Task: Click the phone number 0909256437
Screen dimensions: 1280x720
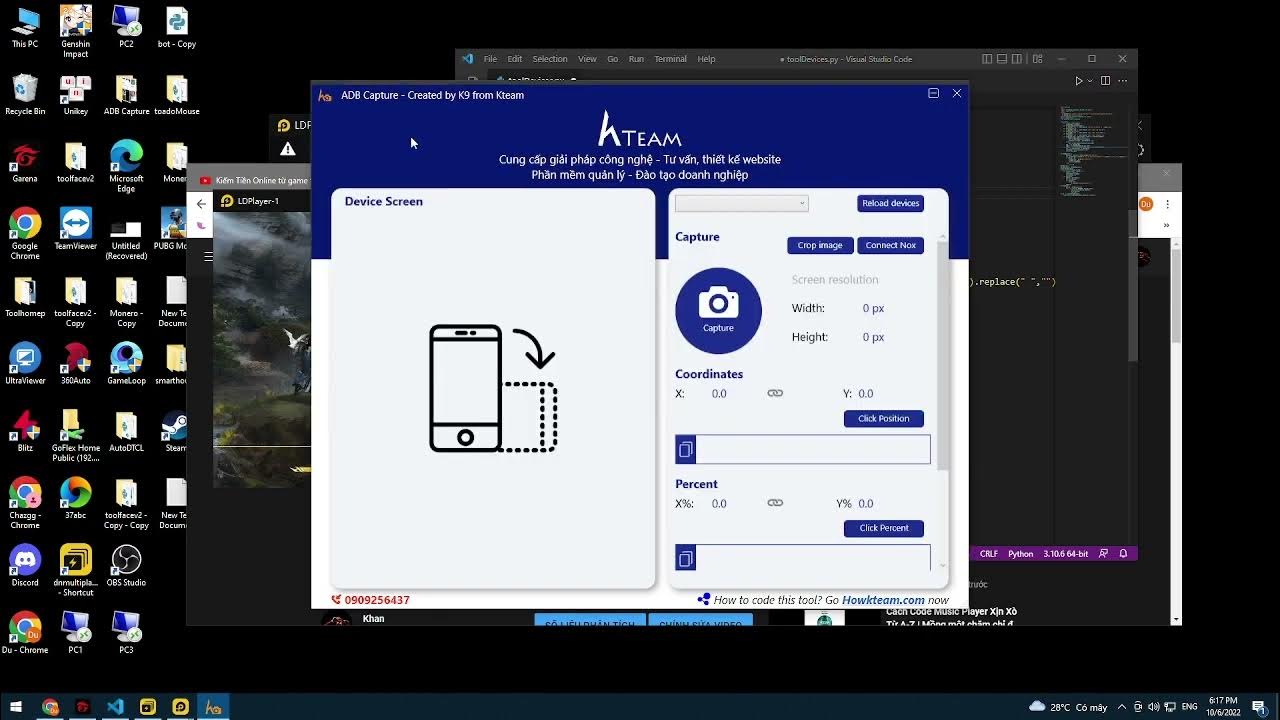Action: (x=376, y=600)
